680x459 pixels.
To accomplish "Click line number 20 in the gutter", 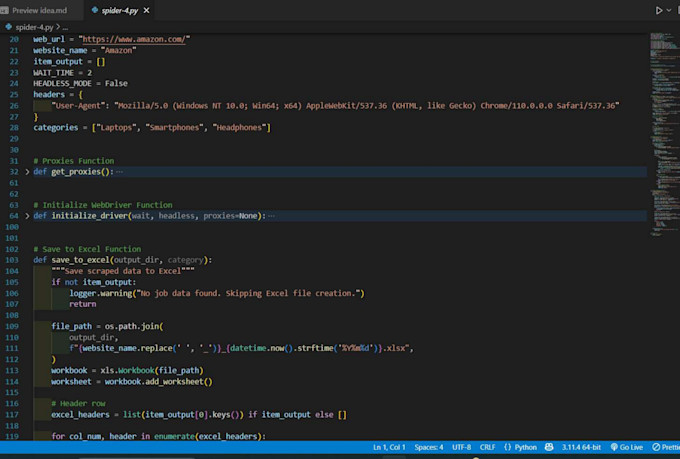I will pos(14,39).
